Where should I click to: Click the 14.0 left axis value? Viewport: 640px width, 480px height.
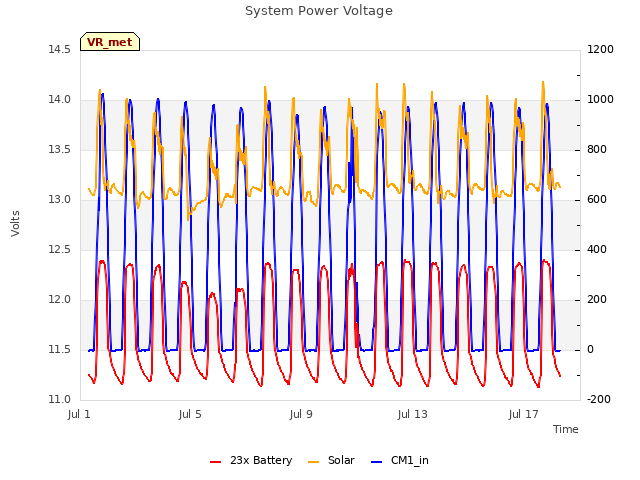pos(59,100)
